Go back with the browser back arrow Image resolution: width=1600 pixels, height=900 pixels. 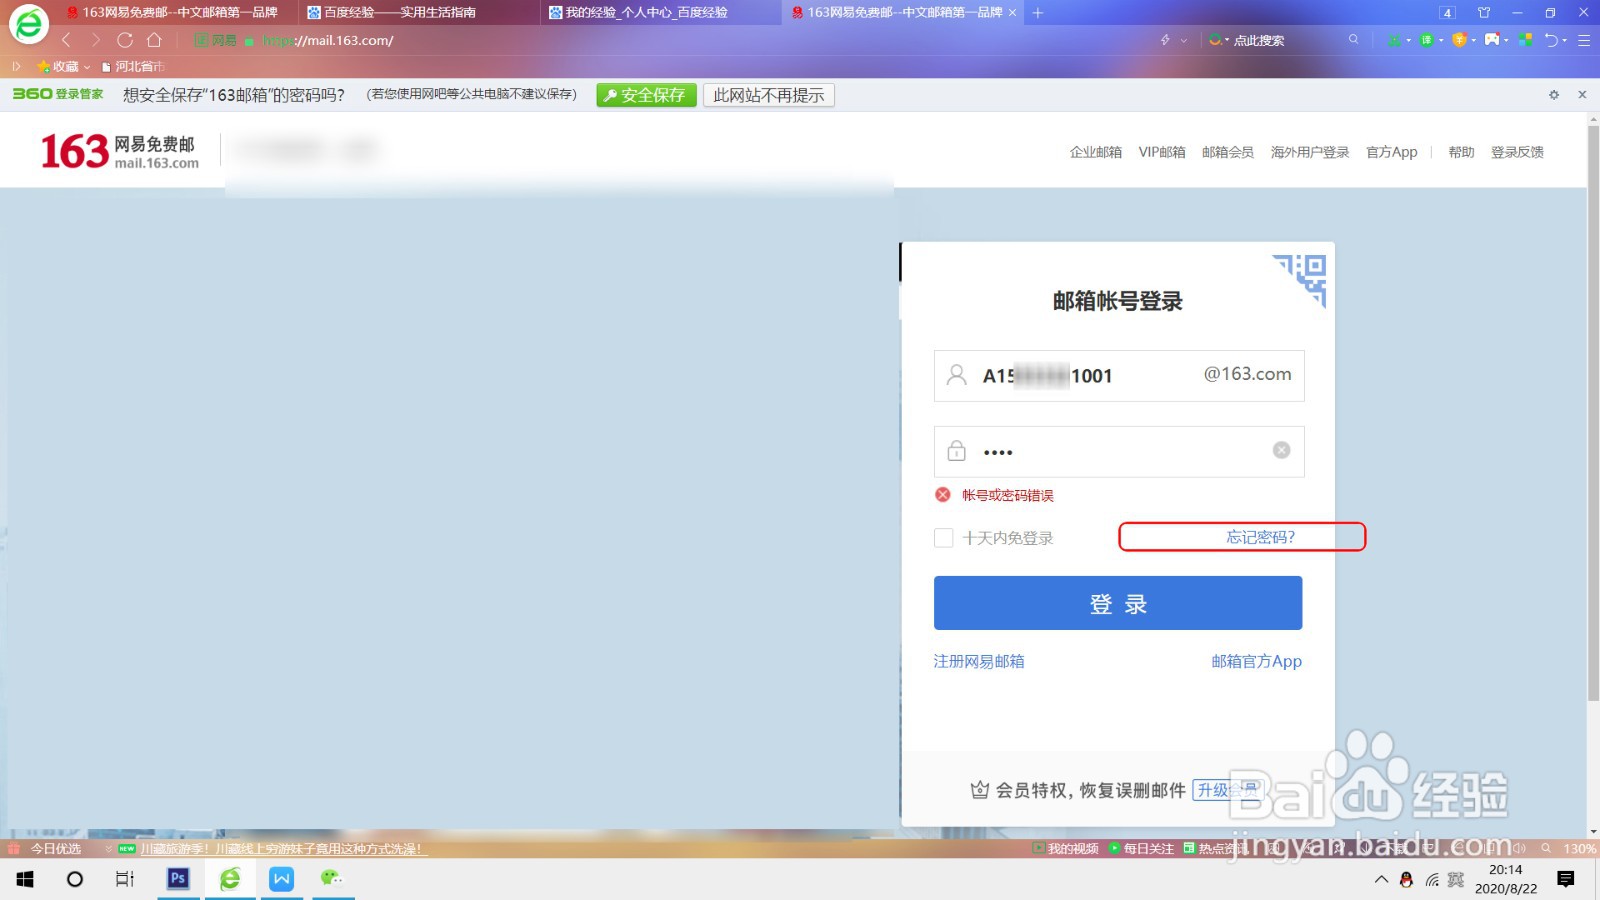pos(66,40)
